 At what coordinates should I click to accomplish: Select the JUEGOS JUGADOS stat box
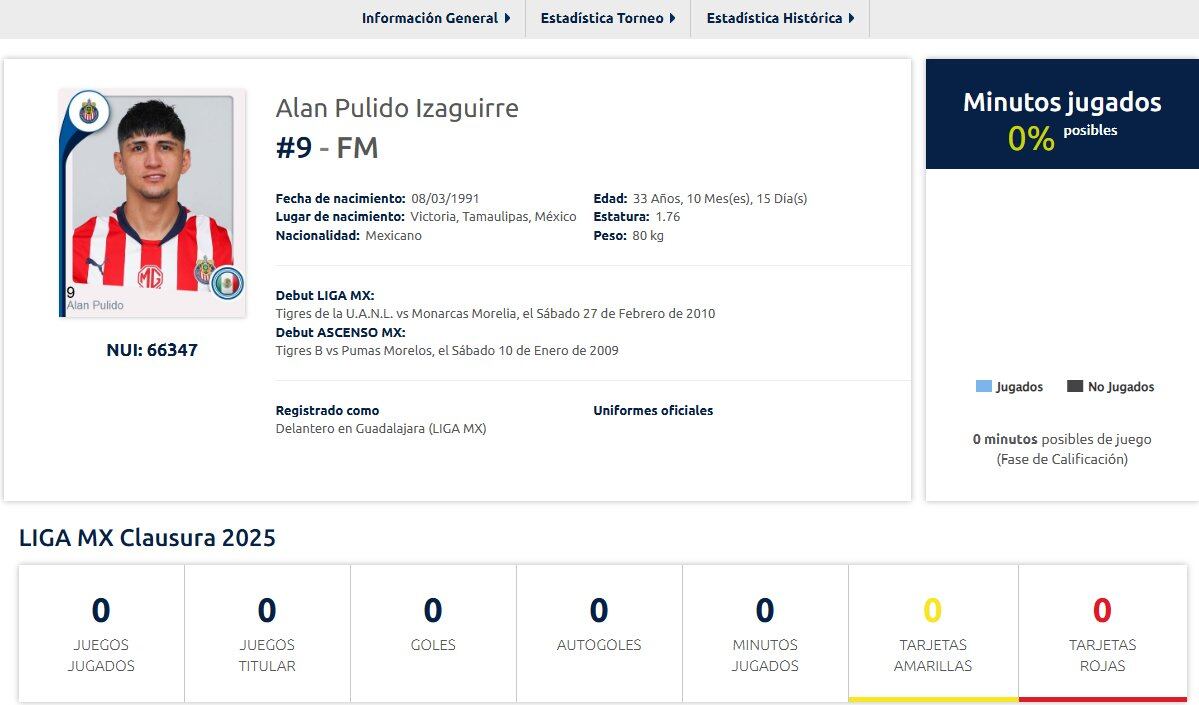coord(100,632)
